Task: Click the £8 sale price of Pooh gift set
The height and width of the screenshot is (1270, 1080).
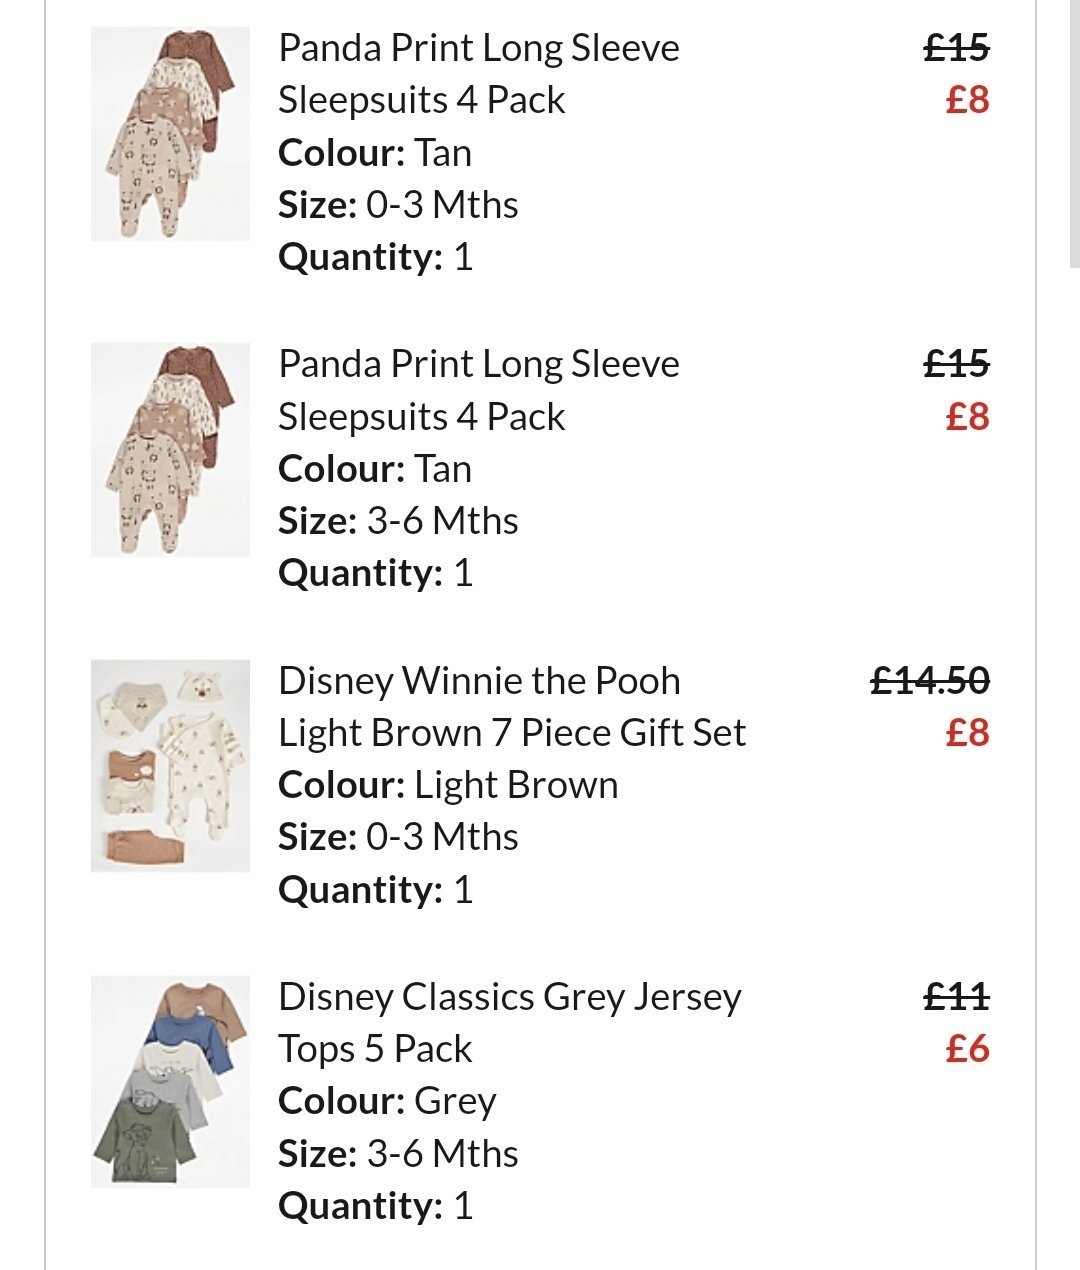Action: click(x=967, y=733)
